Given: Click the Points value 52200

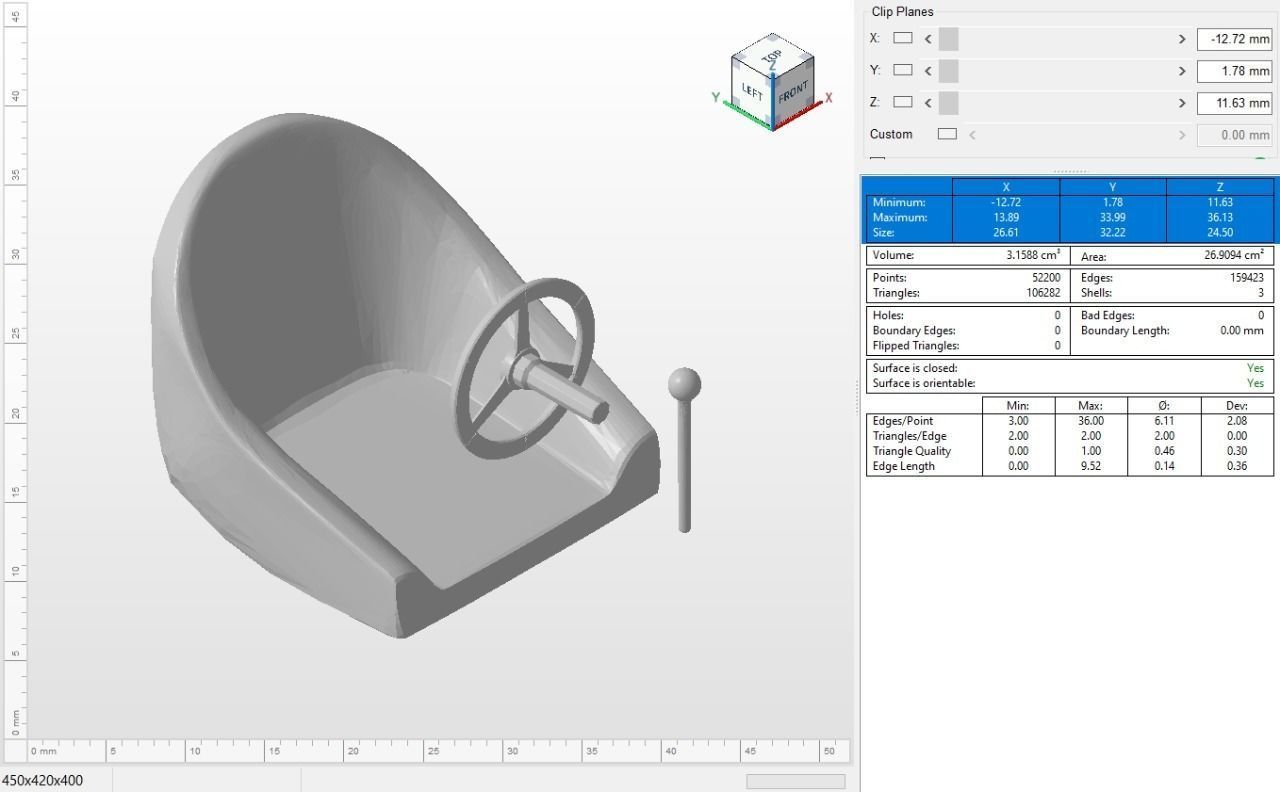Looking at the screenshot, I should coord(1045,278).
